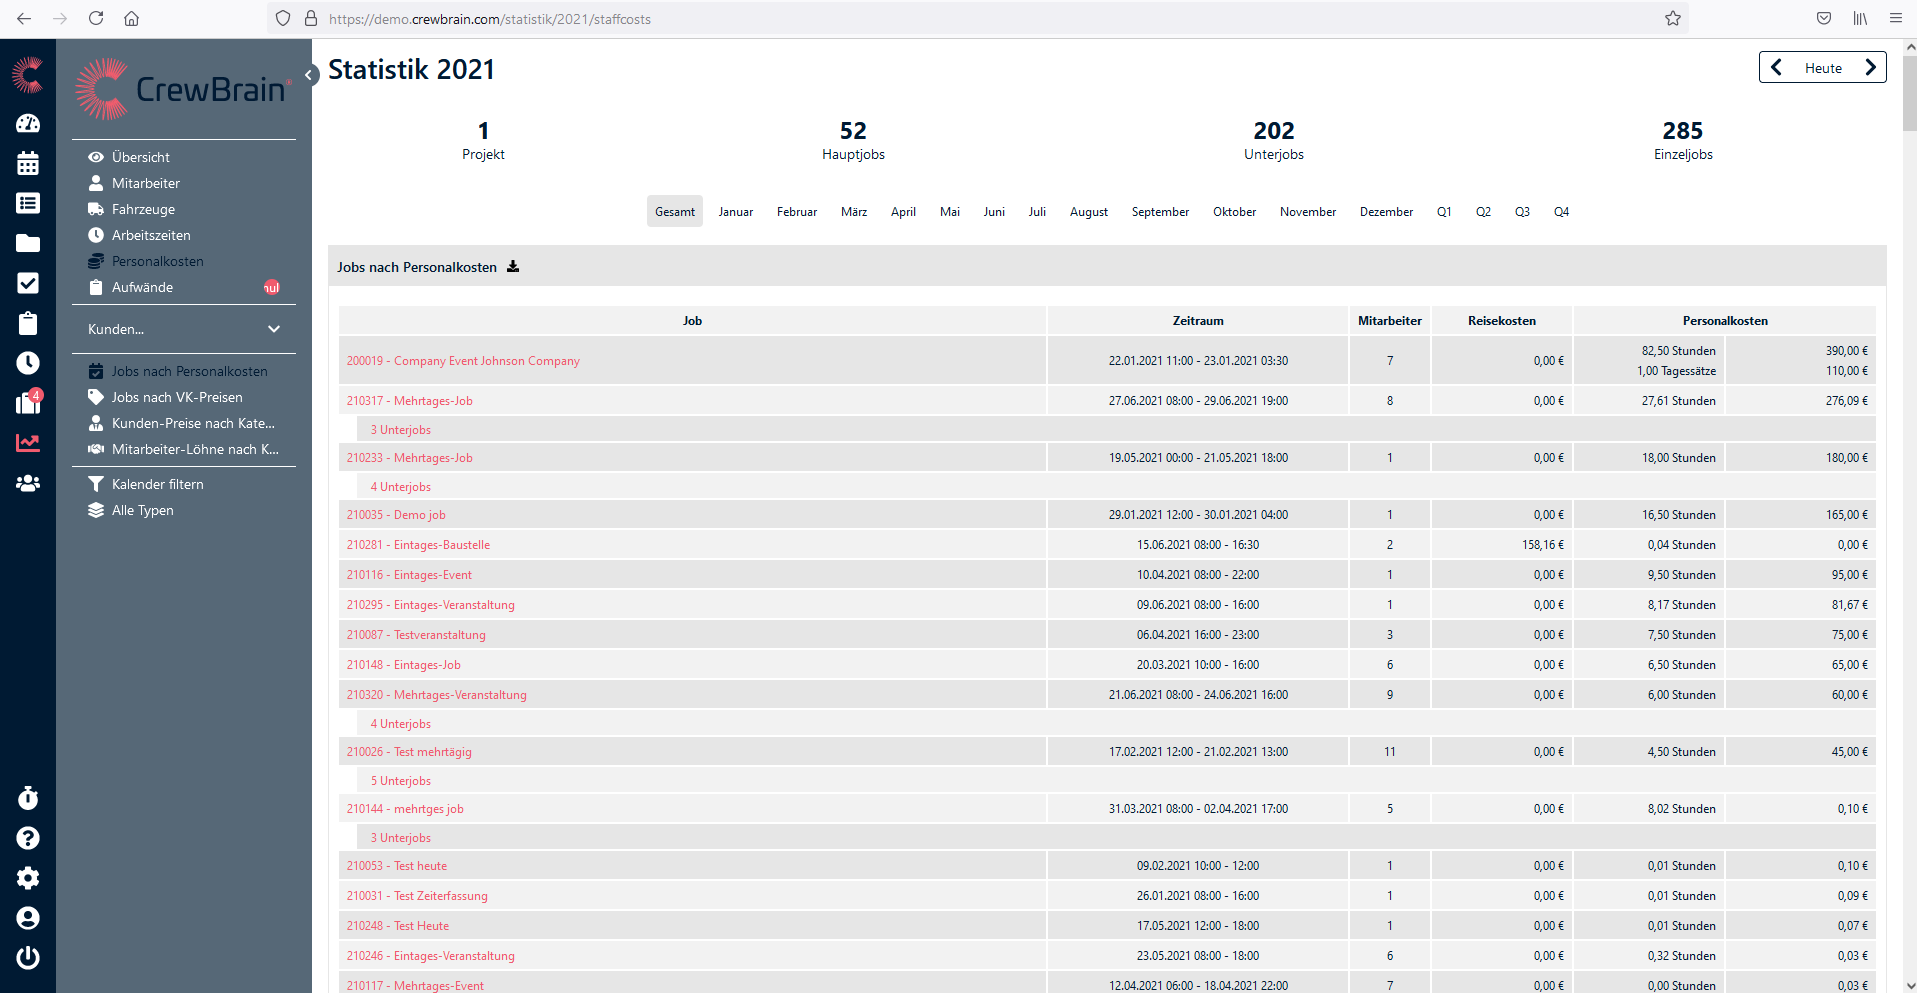Go to next year with right chevron
The width and height of the screenshot is (1917, 993).
coord(1870,68)
